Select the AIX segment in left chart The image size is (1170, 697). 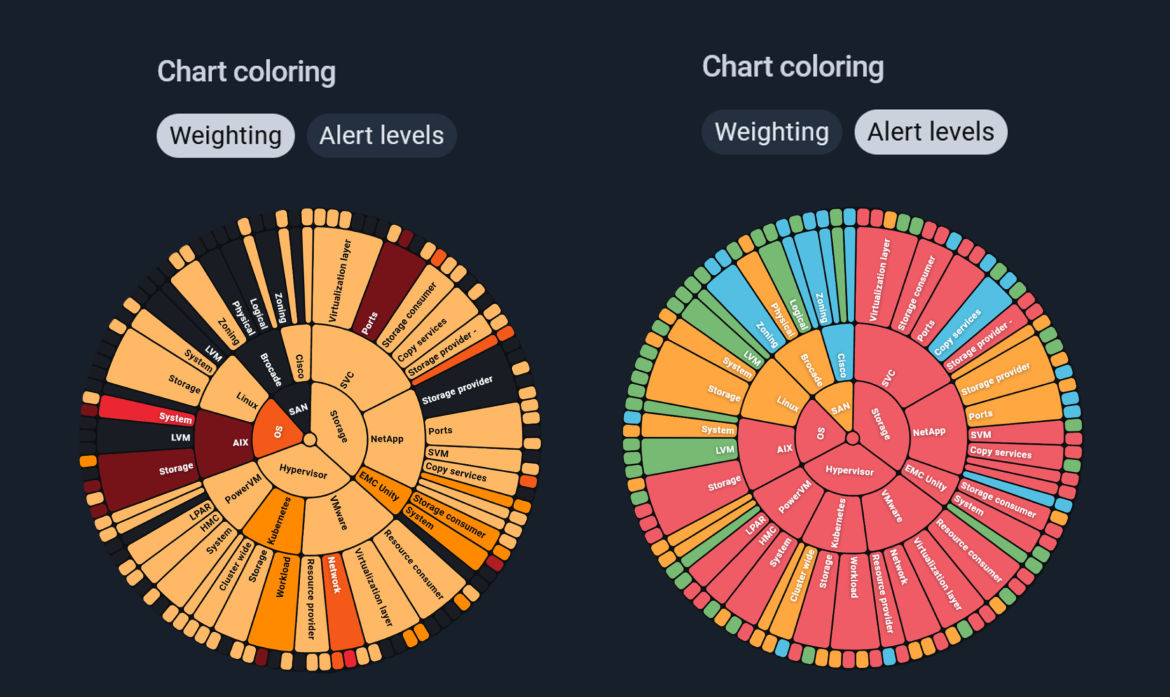[238, 441]
